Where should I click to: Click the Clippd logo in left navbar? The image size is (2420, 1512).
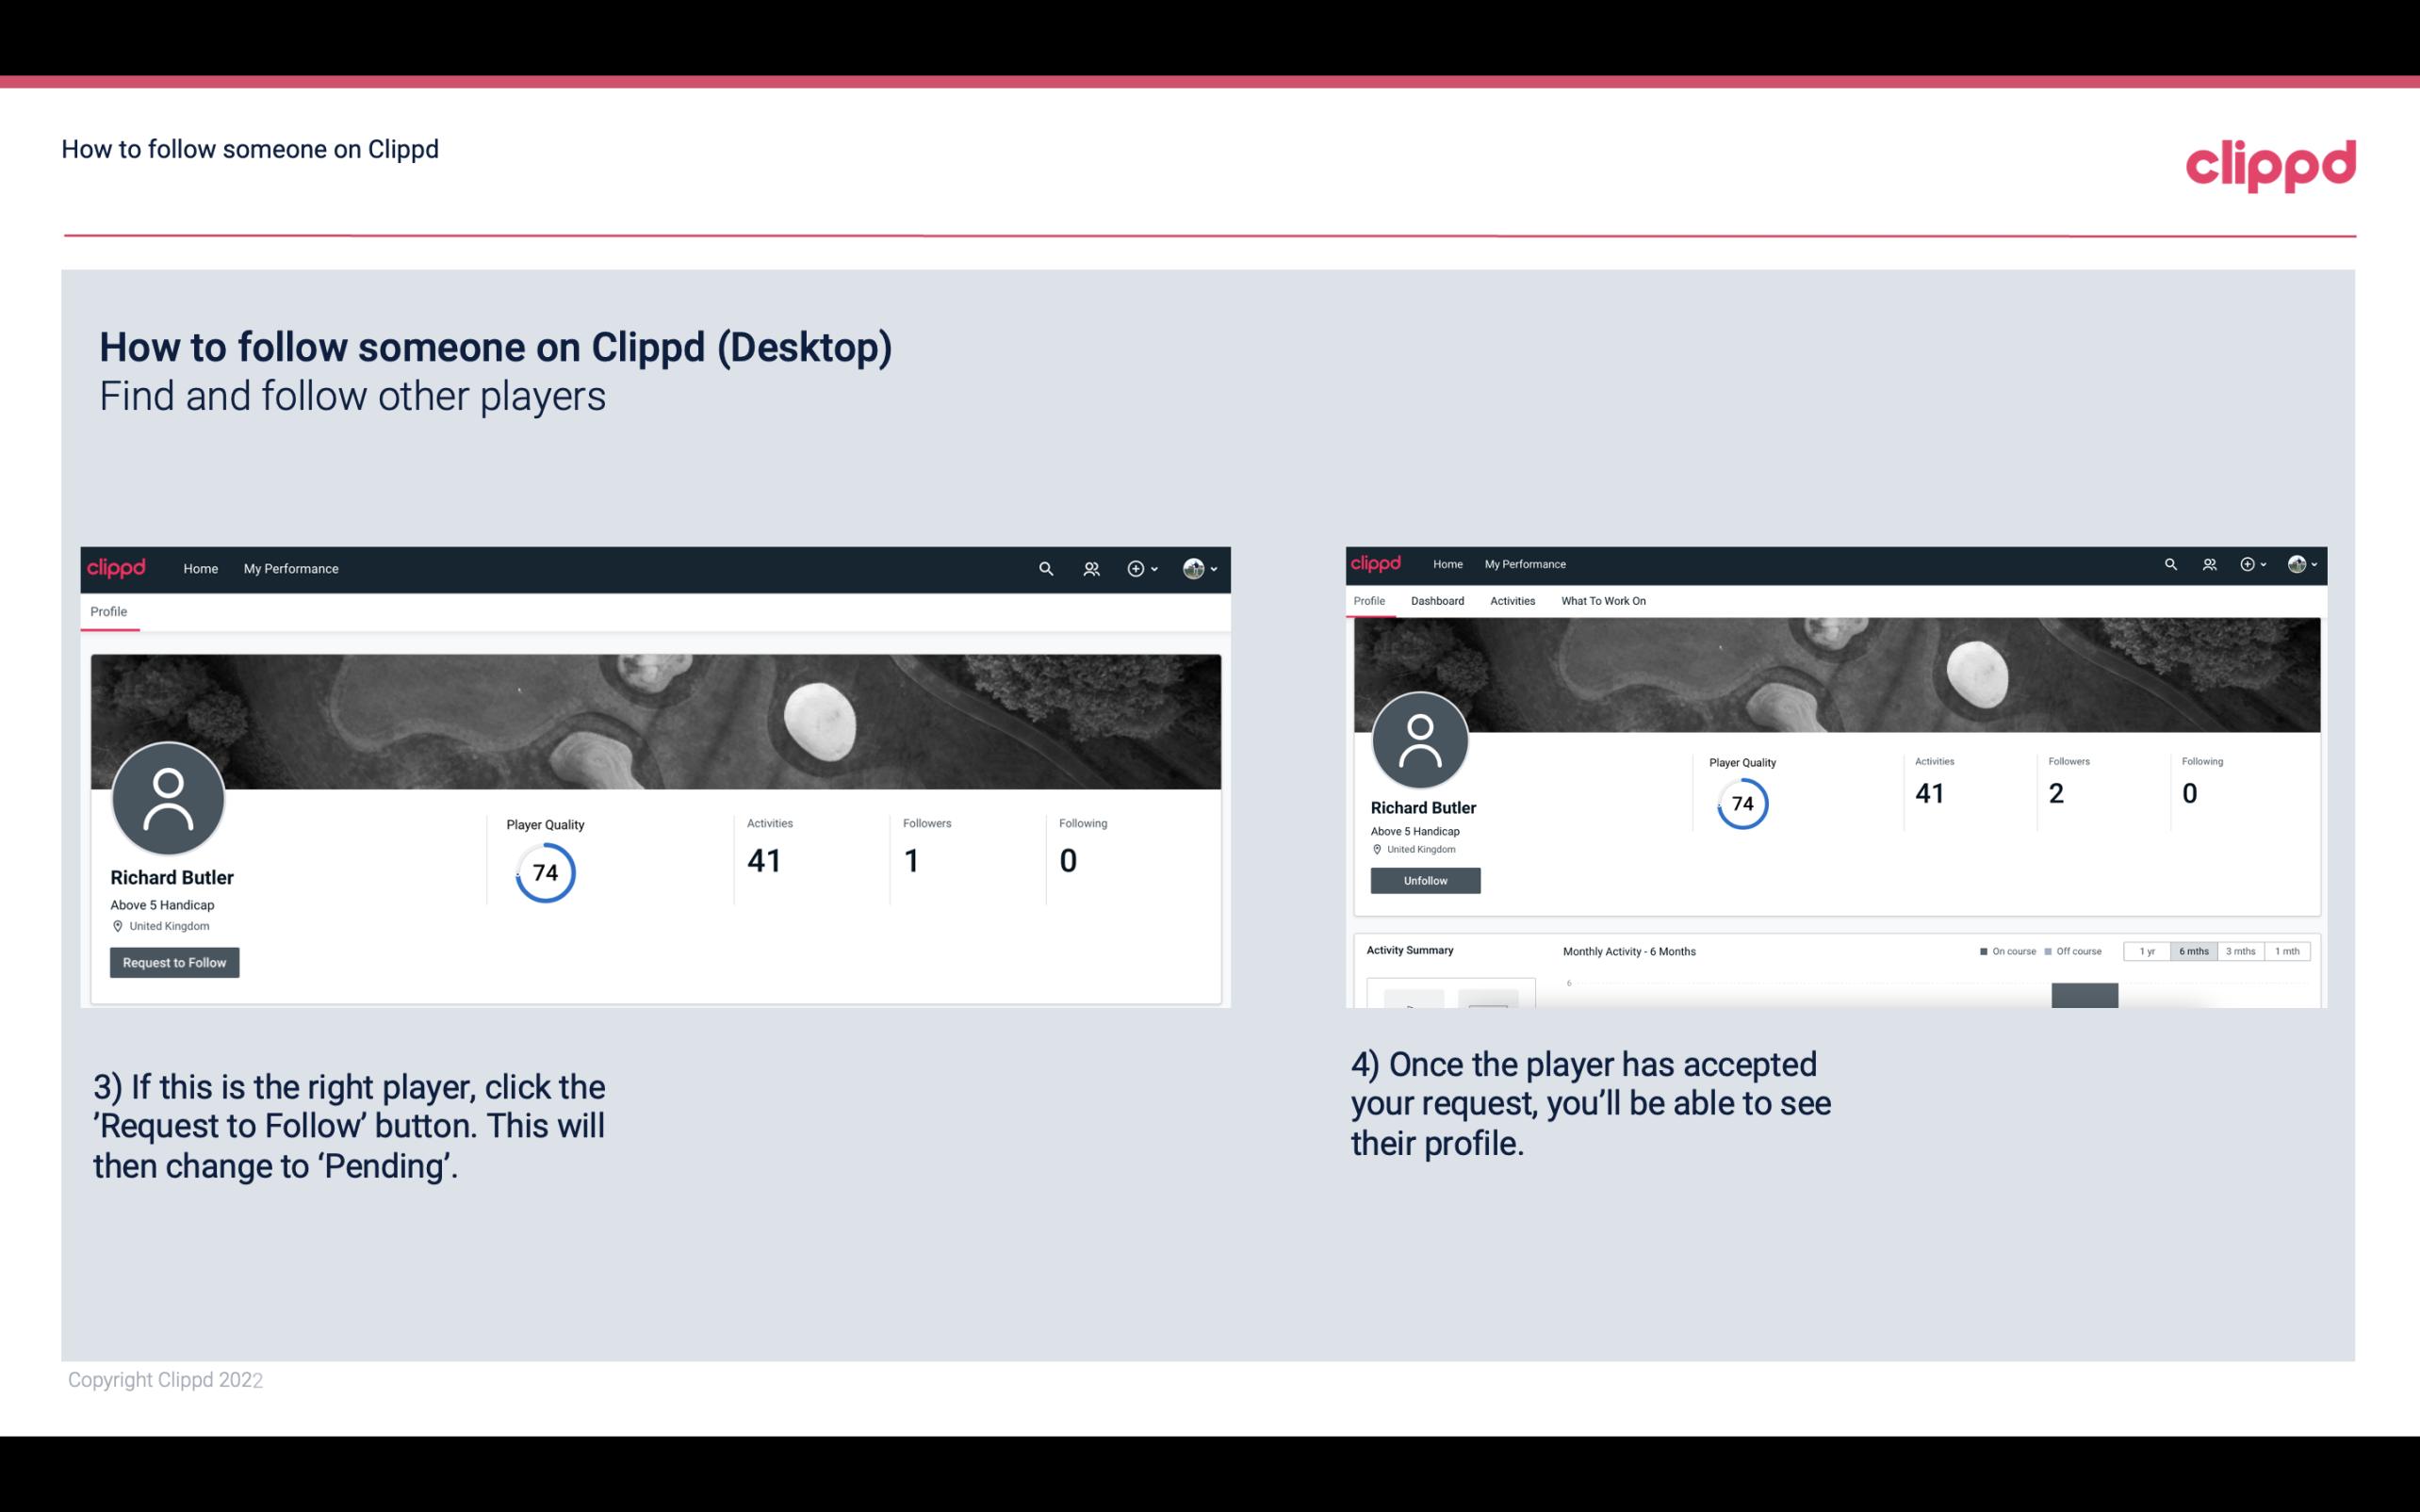point(117,568)
